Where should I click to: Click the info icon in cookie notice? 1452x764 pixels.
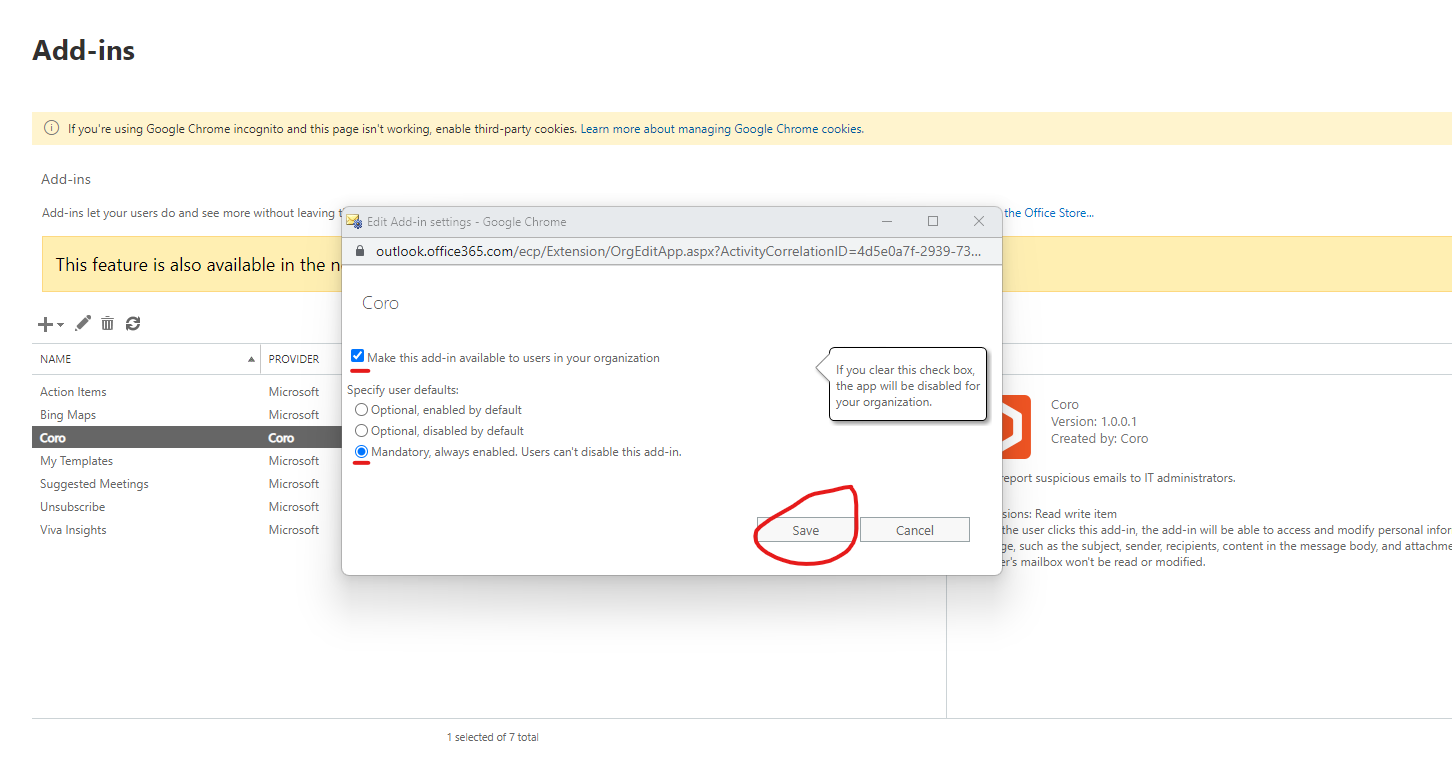(52, 128)
